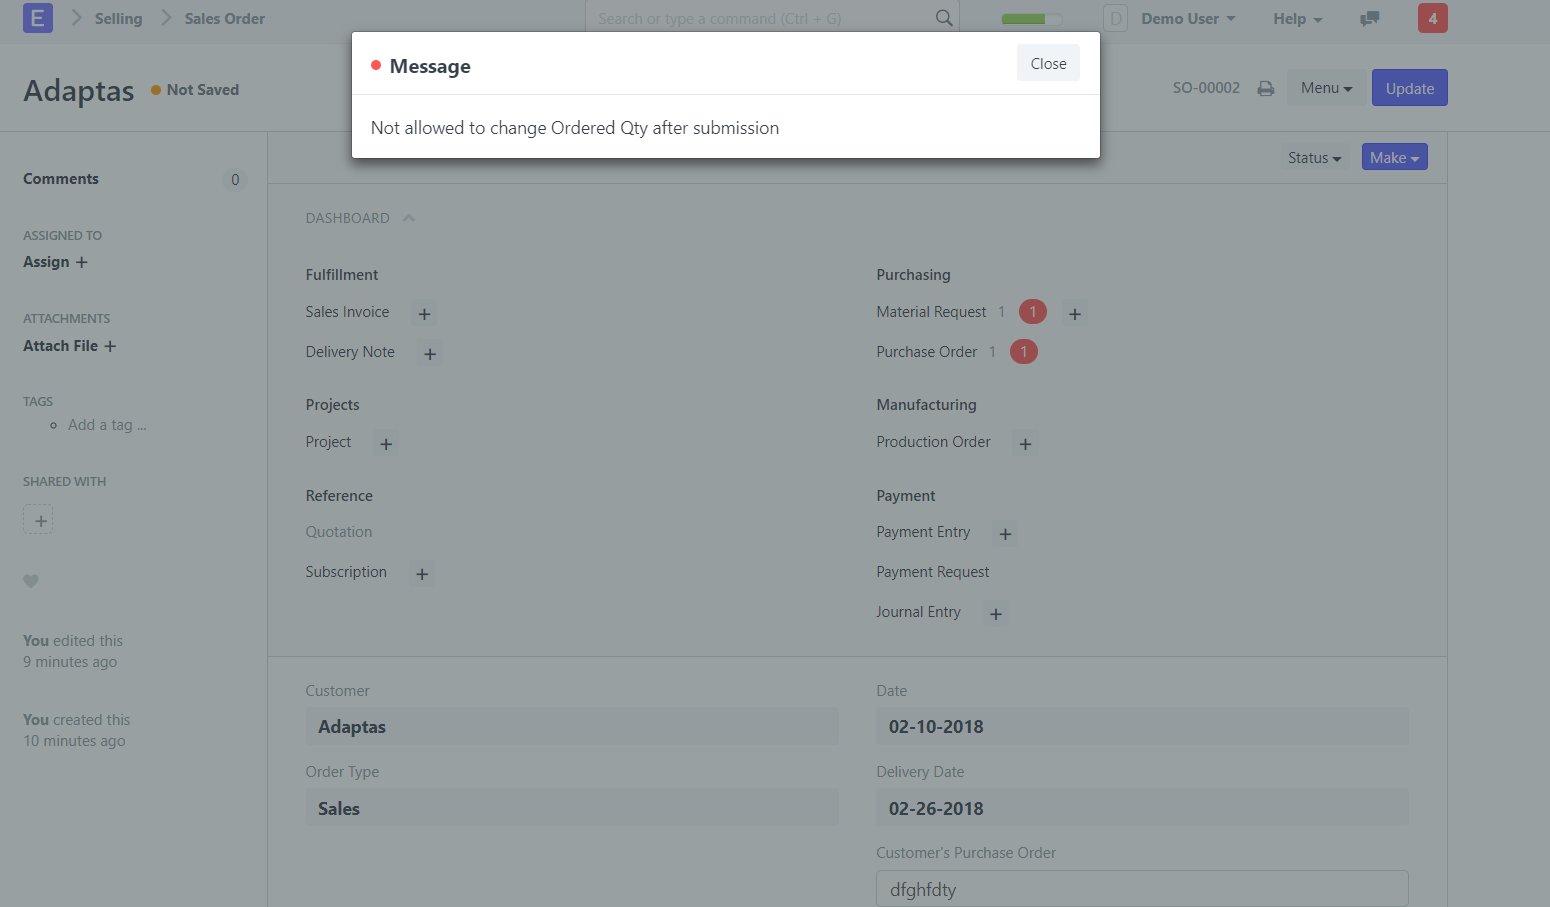Image resolution: width=1550 pixels, height=907 pixels.
Task: Click the print icon next to SO-00002
Action: pyautogui.click(x=1266, y=88)
